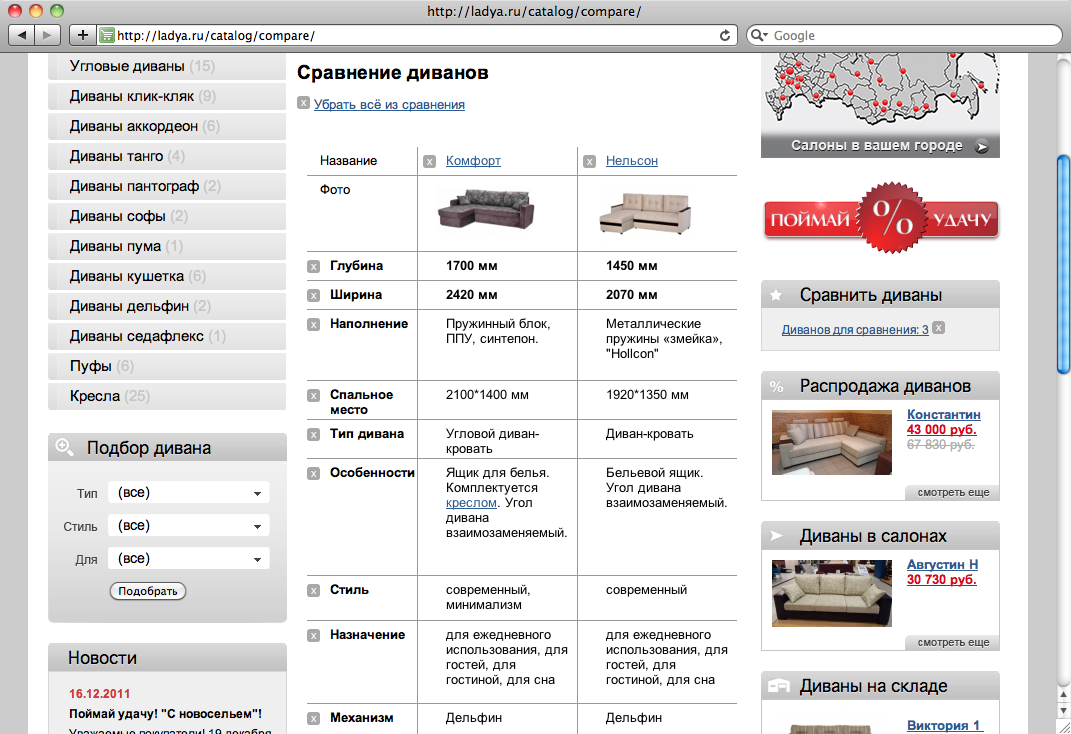Remove all from comparison via x icon
This screenshot has width=1071, height=734.
(303, 103)
